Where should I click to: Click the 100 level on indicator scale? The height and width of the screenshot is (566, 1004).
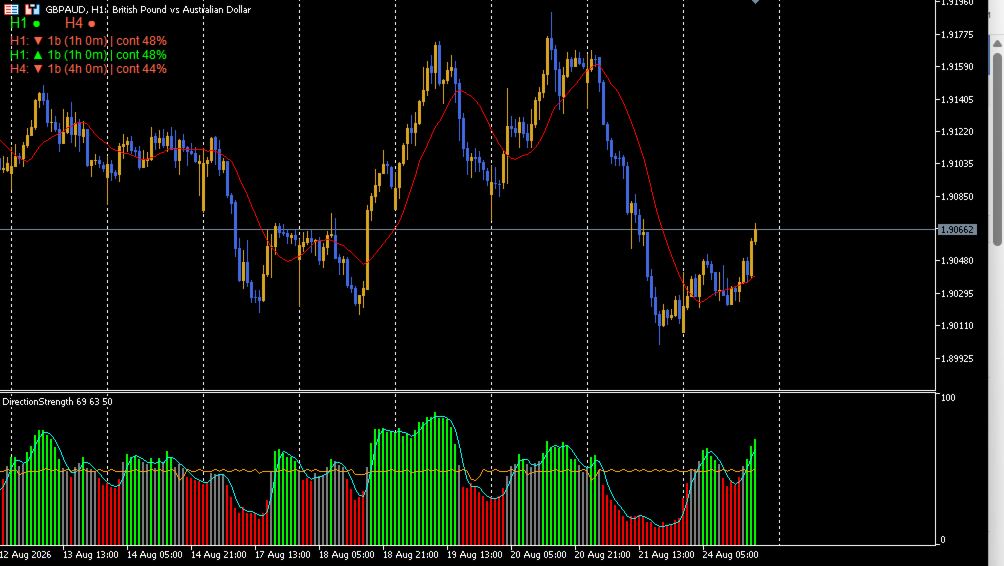pyautogui.click(x=948, y=398)
